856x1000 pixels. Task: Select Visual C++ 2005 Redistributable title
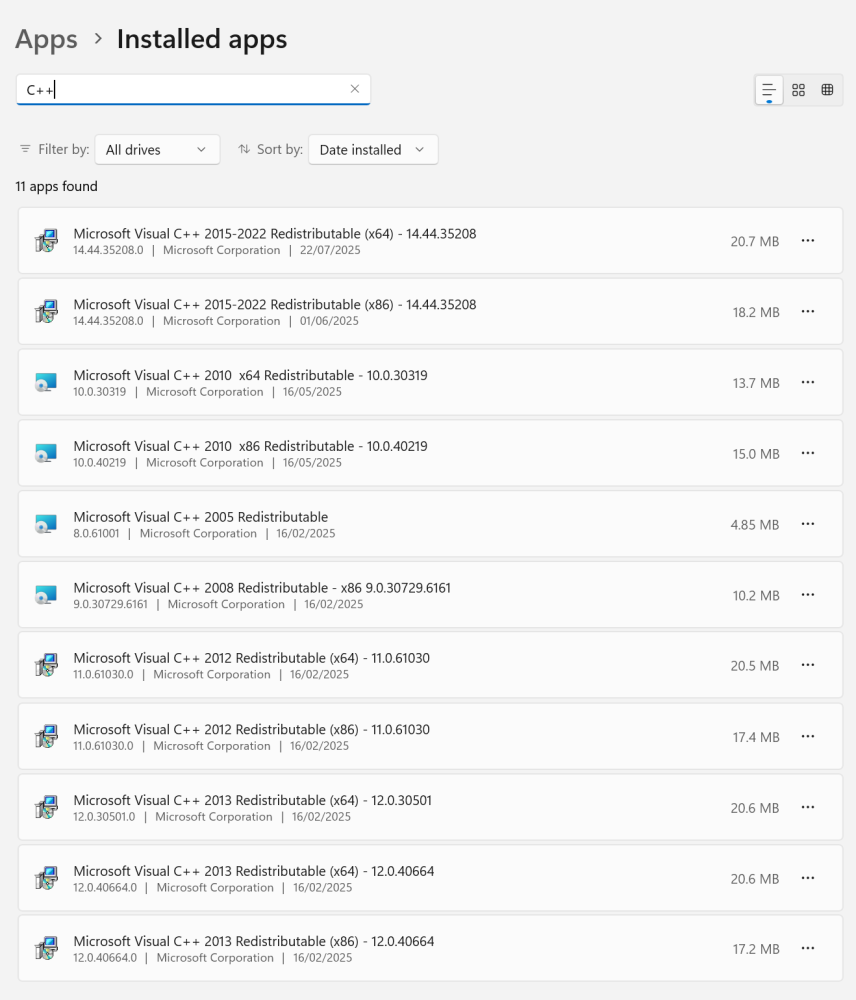pyautogui.click(x=201, y=517)
